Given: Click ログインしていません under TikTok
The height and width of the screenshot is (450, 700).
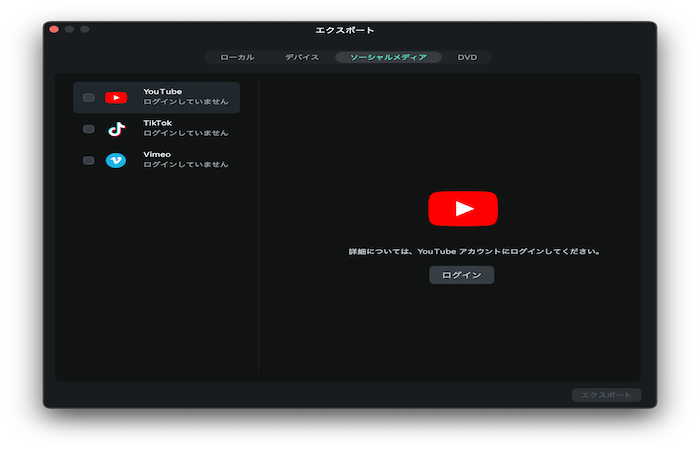Looking at the screenshot, I should (186, 133).
